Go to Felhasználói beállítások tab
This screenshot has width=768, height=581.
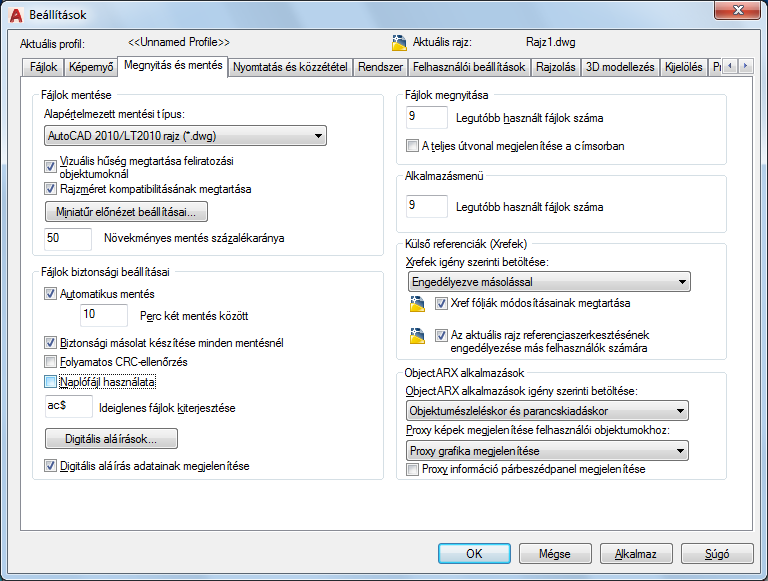tap(469, 67)
